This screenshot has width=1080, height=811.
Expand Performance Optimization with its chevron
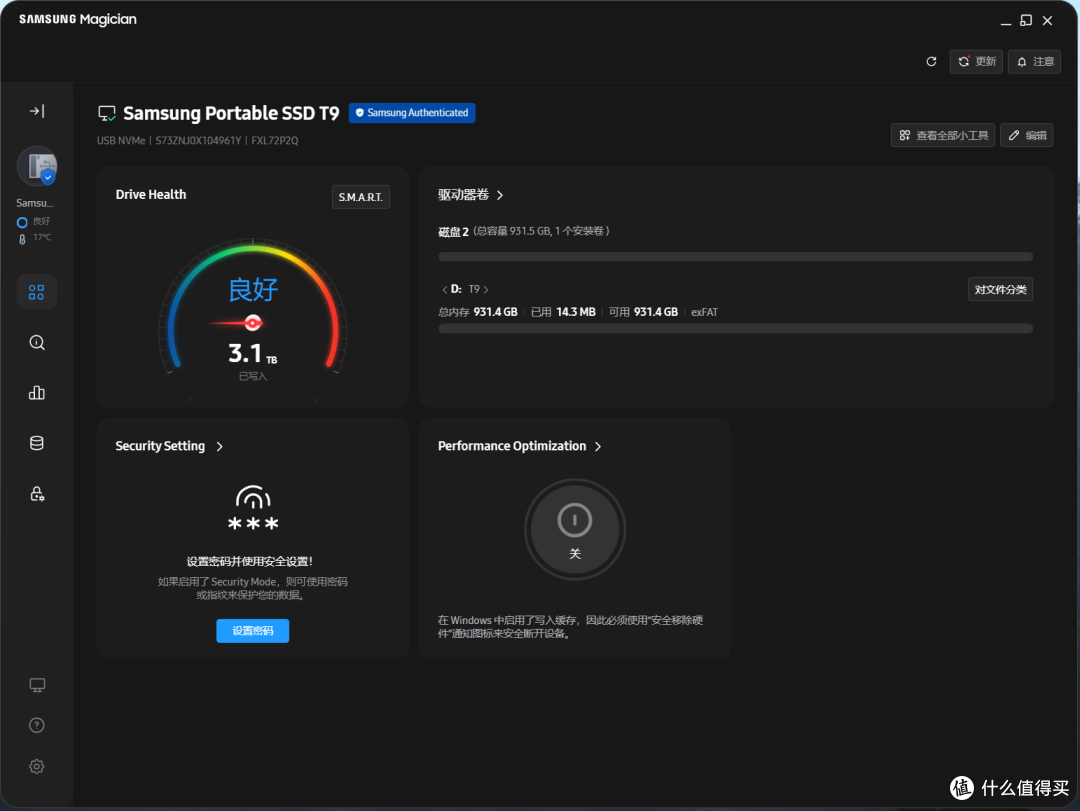pyautogui.click(x=598, y=446)
